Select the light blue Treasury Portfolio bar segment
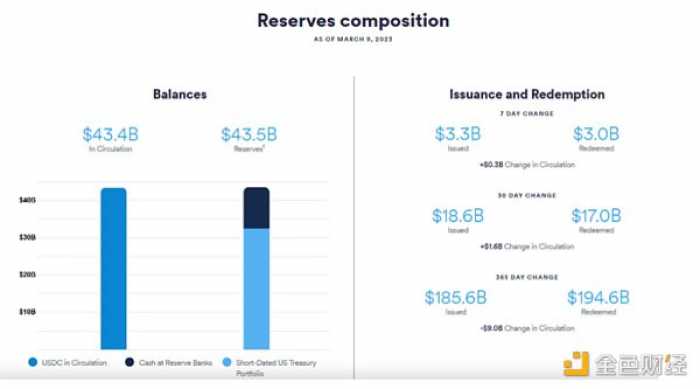The height and width of the screenshot is (389, 700). click(256, 289)
